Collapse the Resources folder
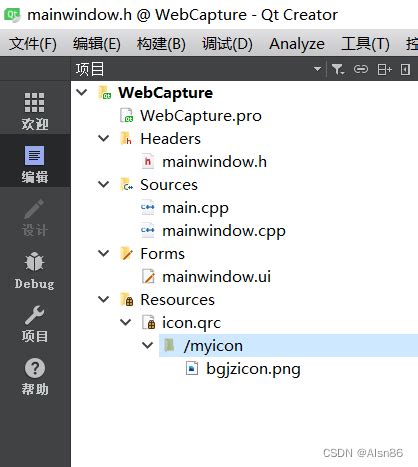 104,299
